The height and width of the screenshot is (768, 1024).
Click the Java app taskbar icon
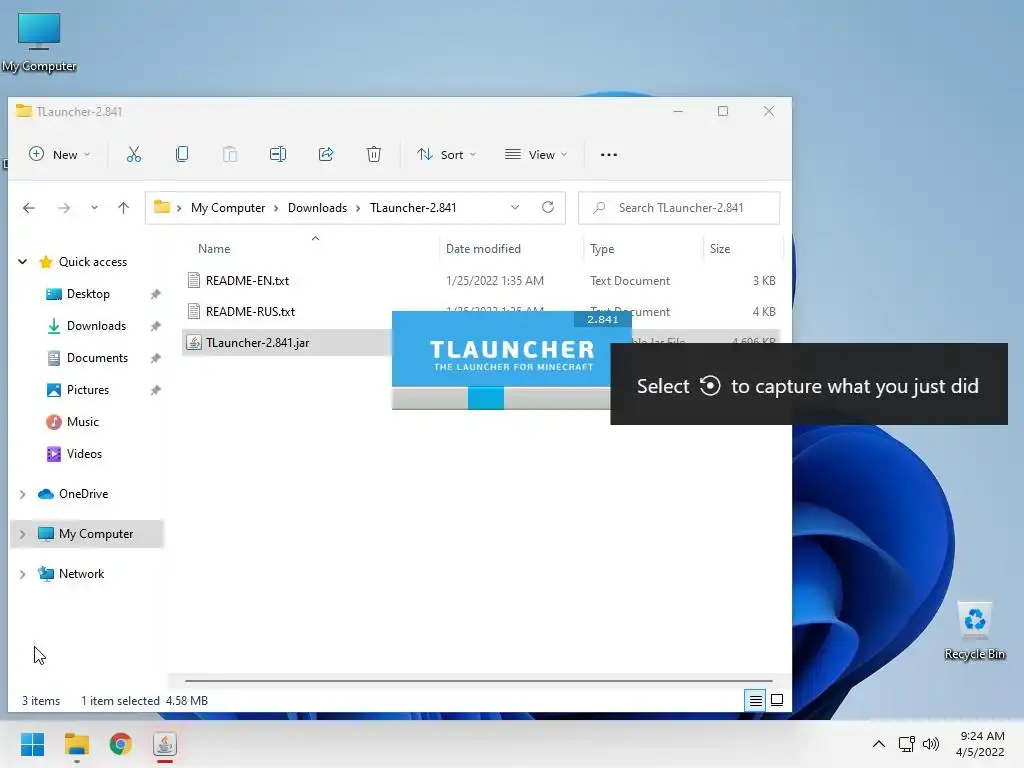165,744
